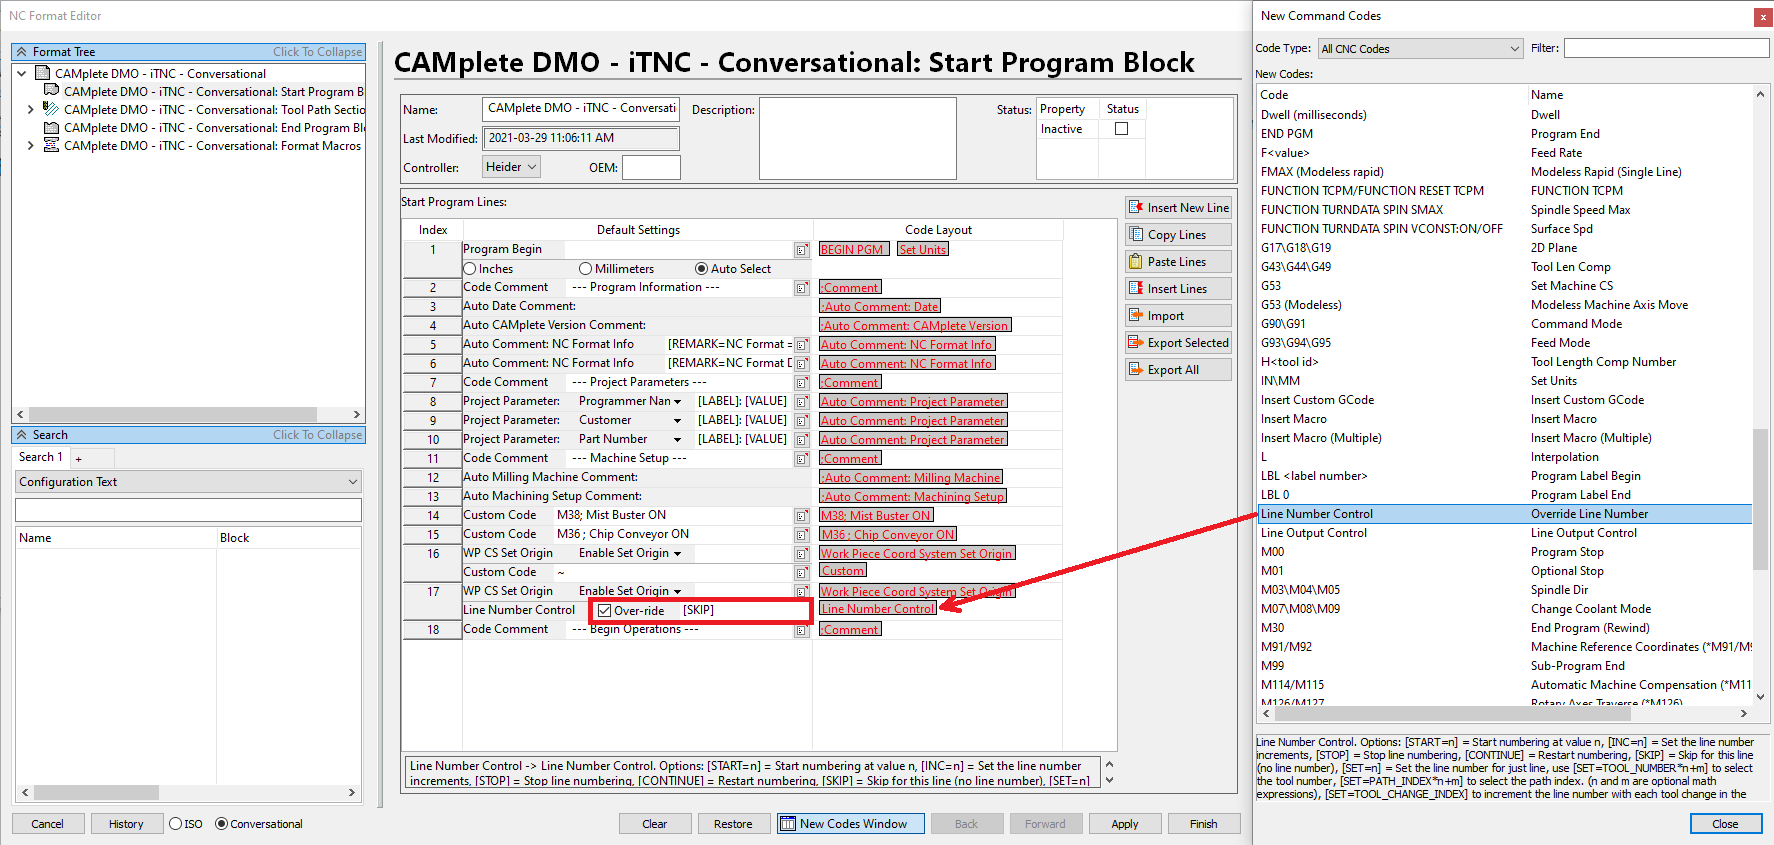1774x845 pixels.
Task: Open edit icon for Begin Operations comment row
Action: [x=802, y=630]
